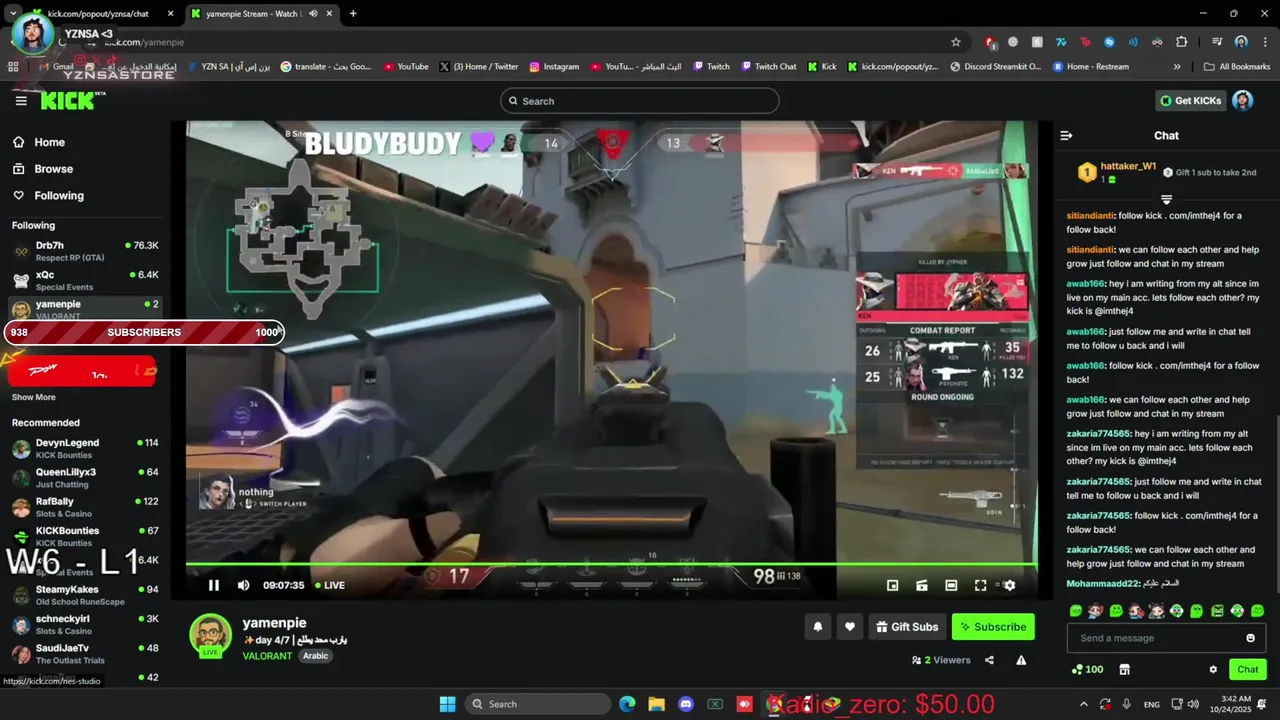Open the Chrome media controls icon
This screenshot has height=720, width=1280.
pos(1217,42)
